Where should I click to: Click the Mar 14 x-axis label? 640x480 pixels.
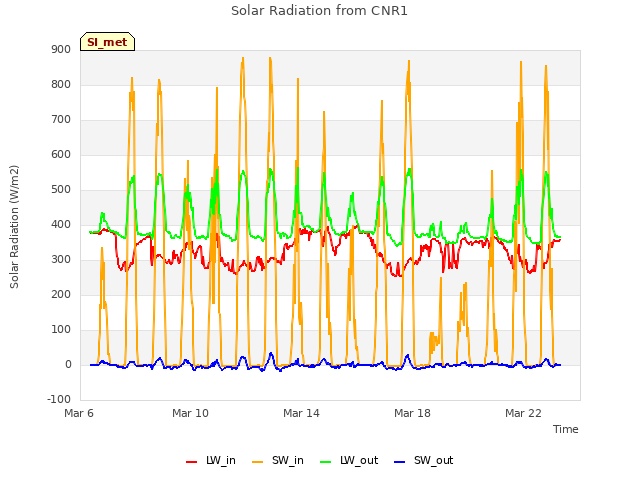301,413
